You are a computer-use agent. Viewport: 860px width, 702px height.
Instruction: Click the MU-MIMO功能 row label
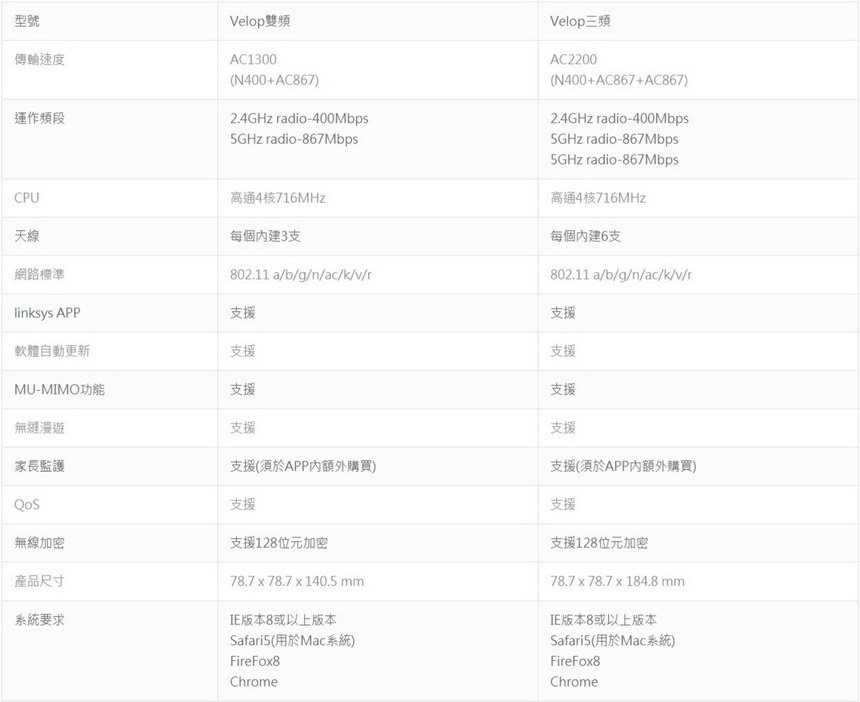point(59,389)
